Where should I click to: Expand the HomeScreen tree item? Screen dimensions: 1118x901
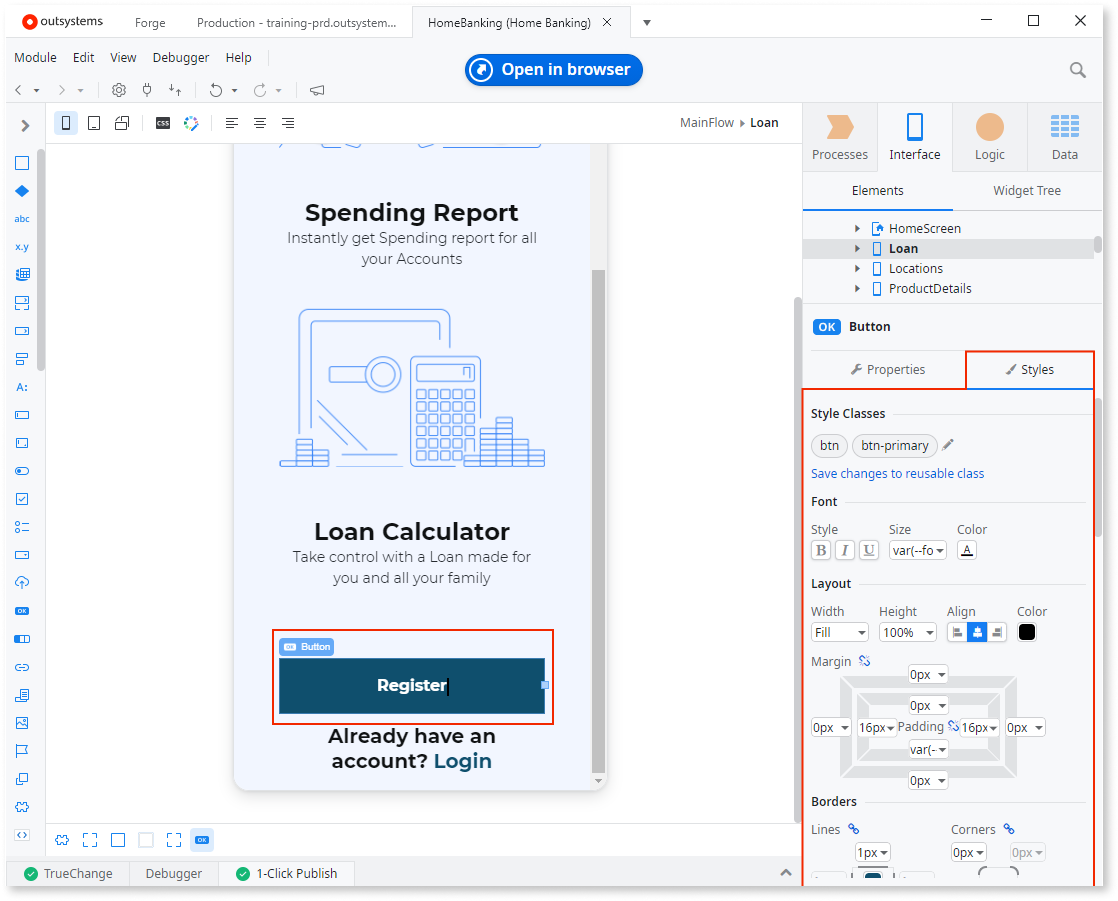coord(857,229)
